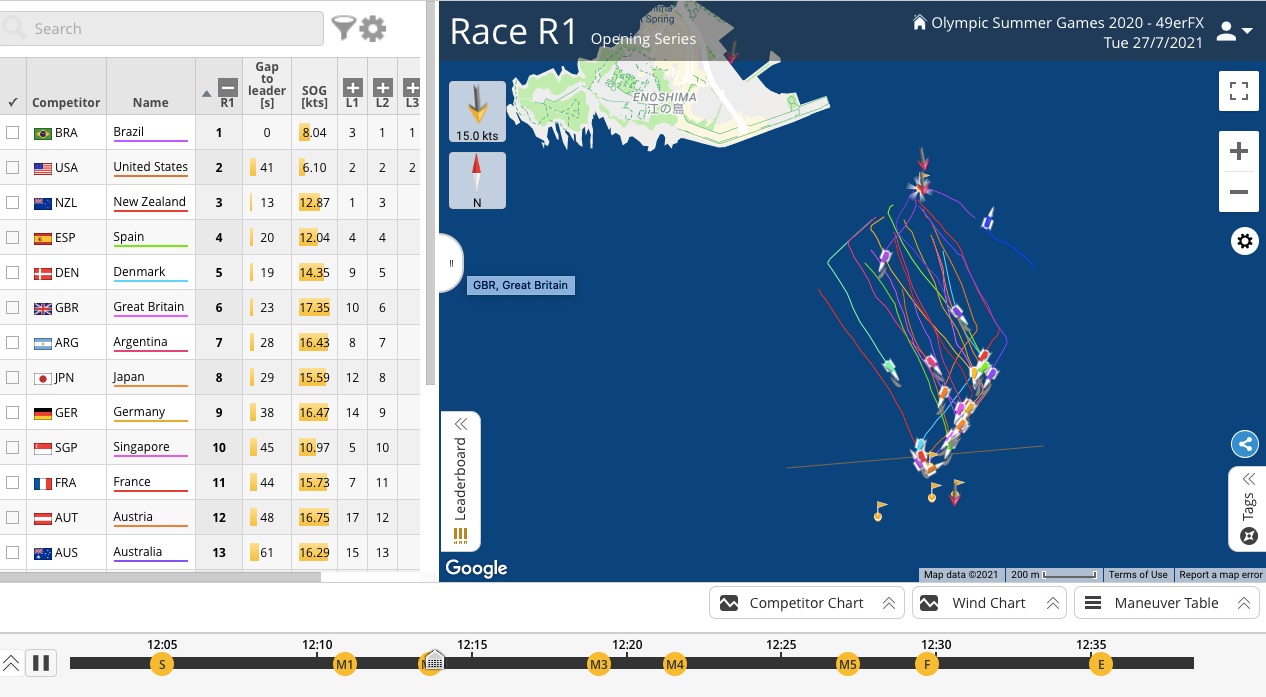Expand the Maneuver Table panel
Image resolution: width=1266 pixels, height=697 pixels.
(x=1166, y=603)
